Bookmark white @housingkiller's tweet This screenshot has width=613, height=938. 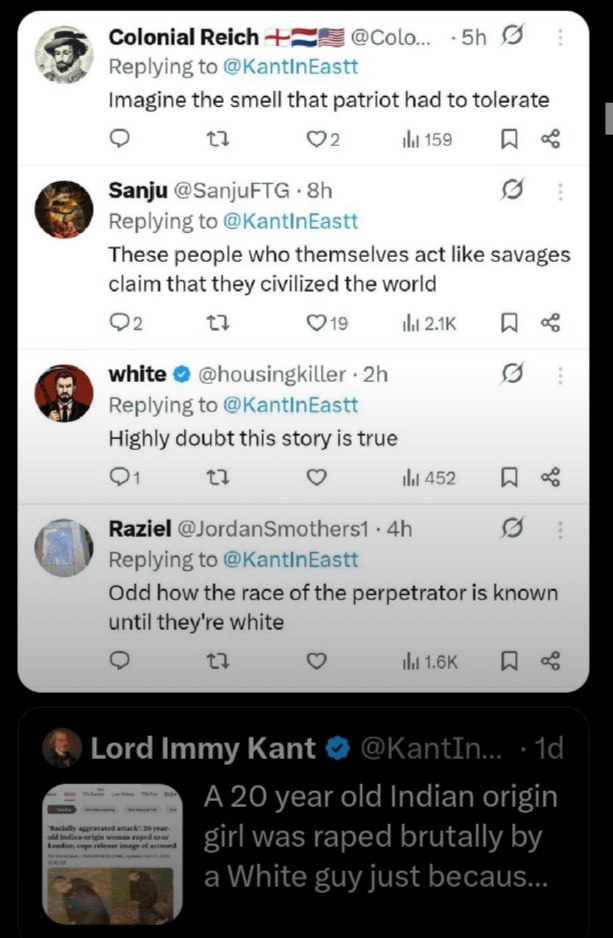tap(508, 478)
